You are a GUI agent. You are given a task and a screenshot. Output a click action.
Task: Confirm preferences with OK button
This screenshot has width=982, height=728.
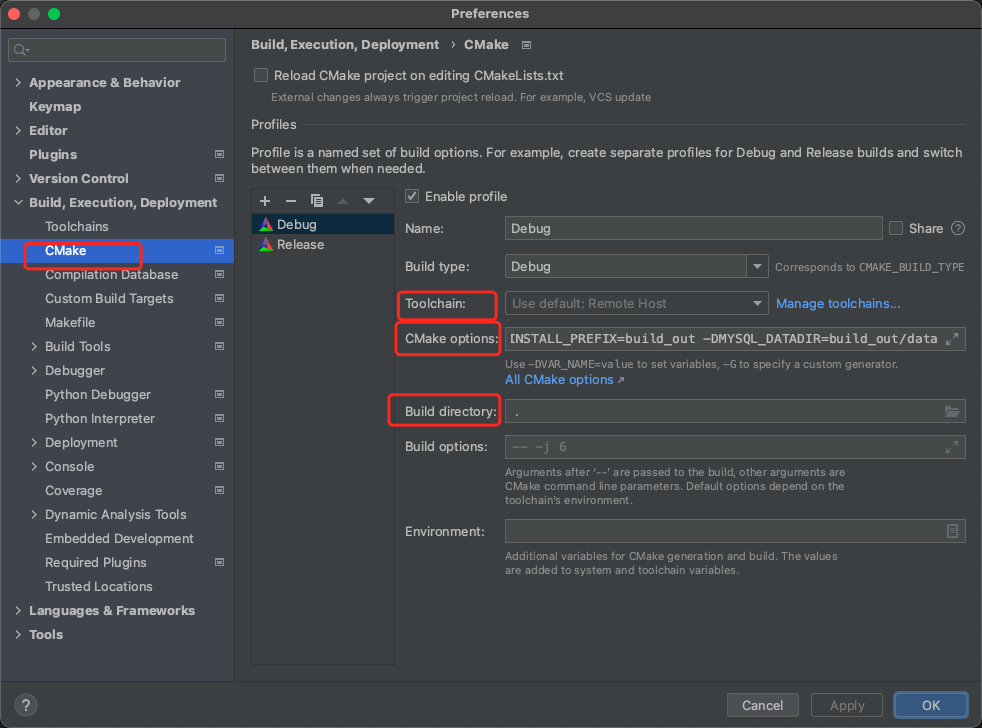pyautogui.click(x=931, y=705)
